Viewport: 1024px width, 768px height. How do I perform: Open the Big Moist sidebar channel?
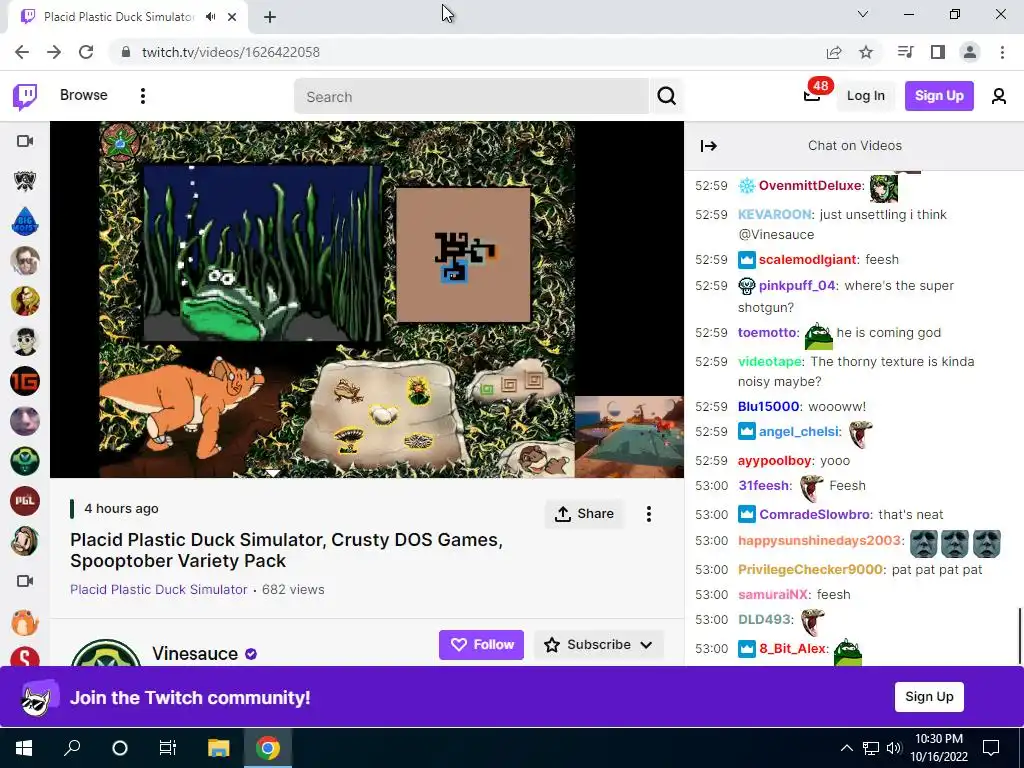point(25,221)
